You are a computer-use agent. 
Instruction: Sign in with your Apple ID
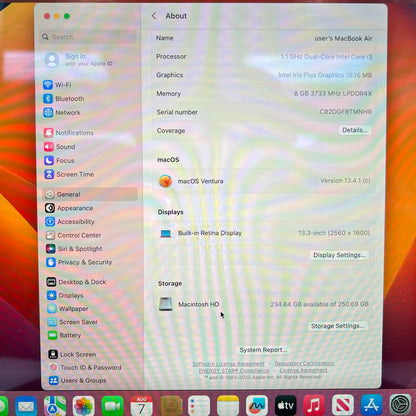(x=79, y=60)
